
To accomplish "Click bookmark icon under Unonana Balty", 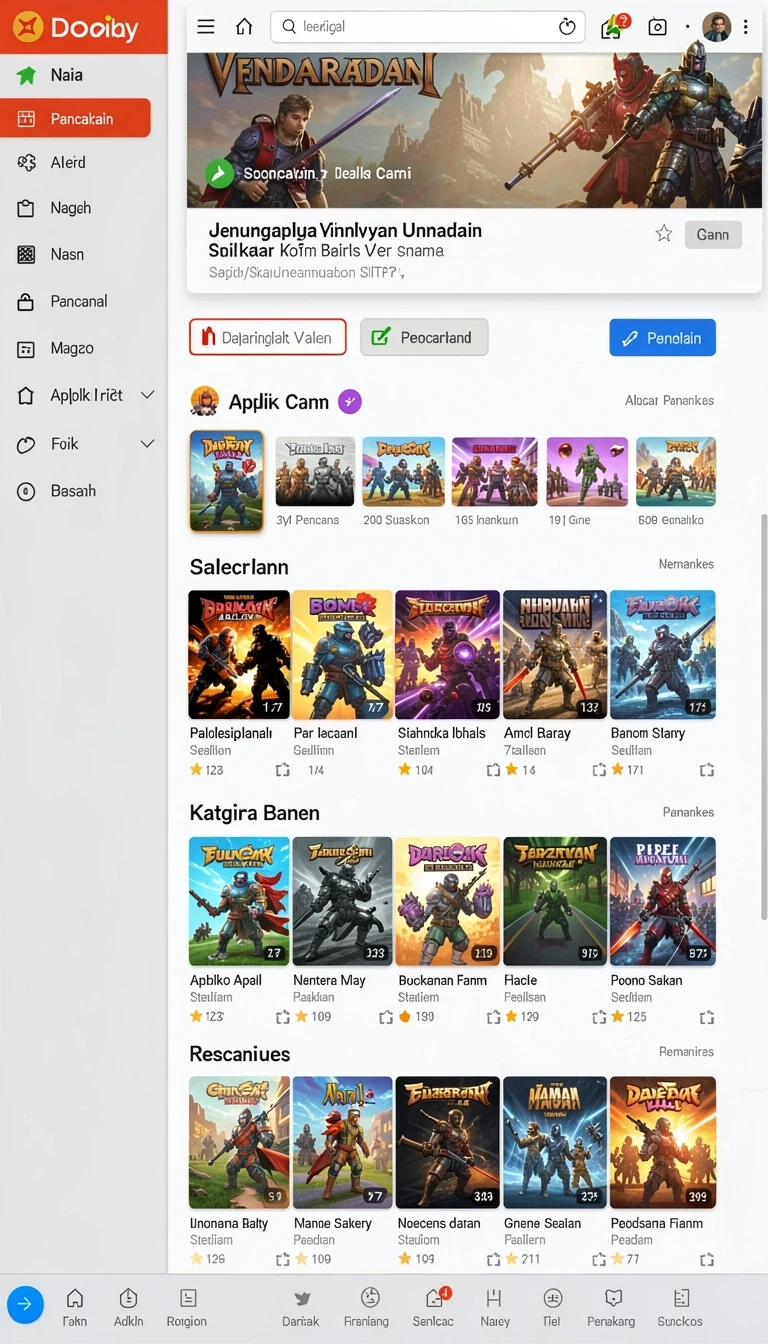I will (x=283, y=1259).
